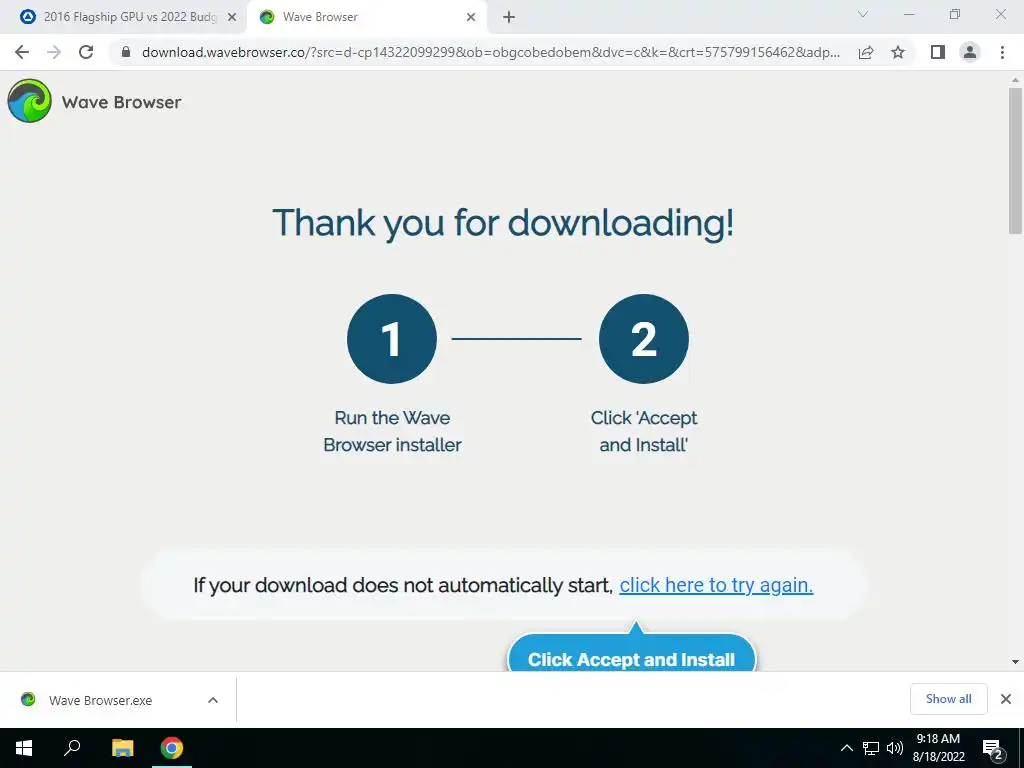Expand Wave Browser.exe download options chevron

click(213, 700)
